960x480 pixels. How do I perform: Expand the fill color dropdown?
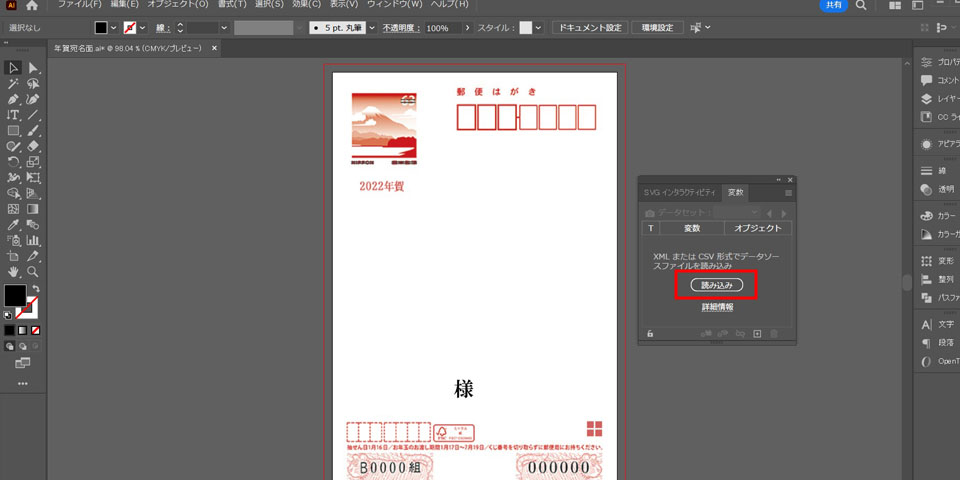pos(114,28)
